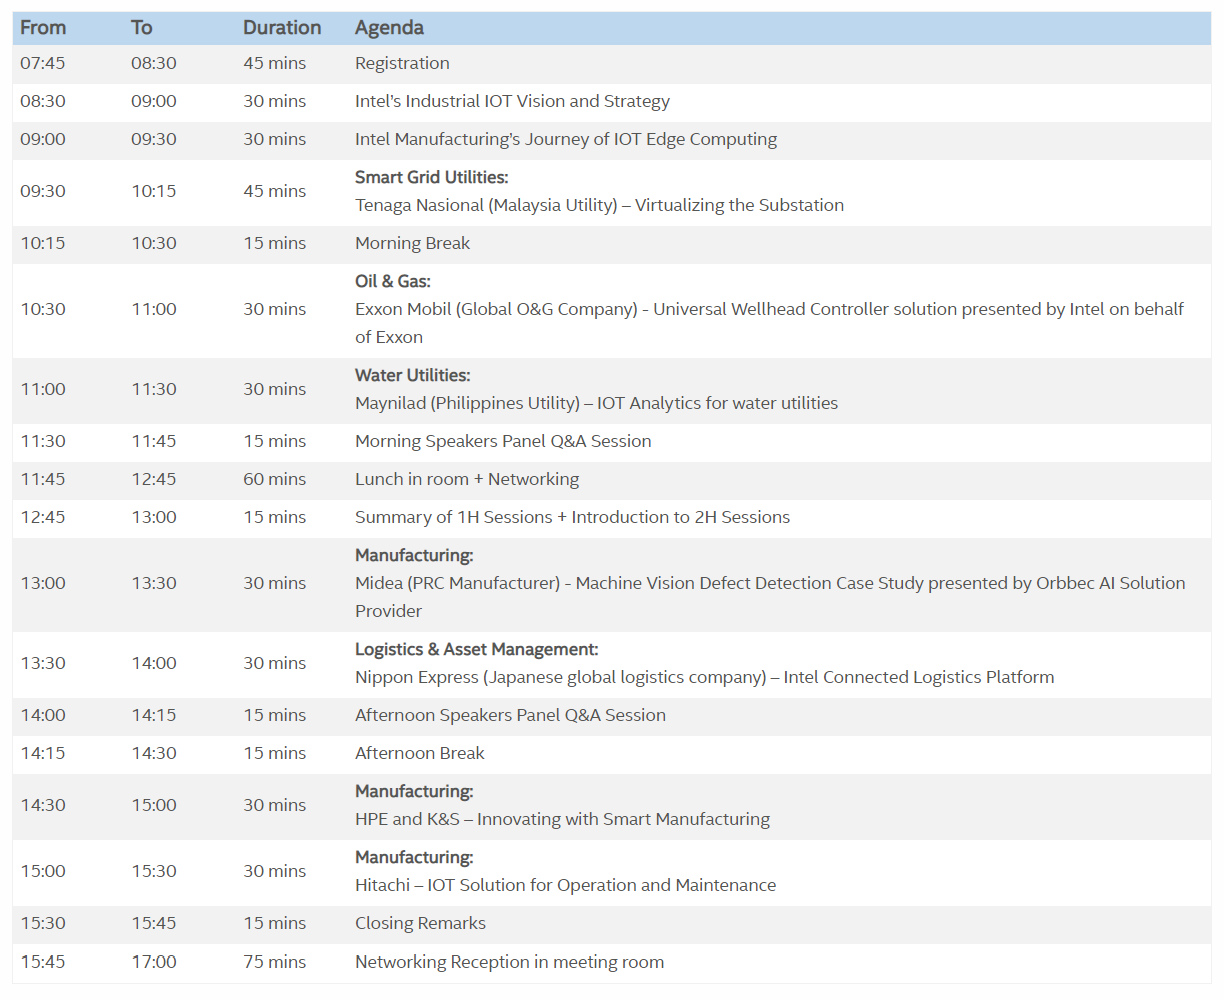1224x1000 pixels.
Task: Click the 'Manufacturing:' heading above the Midea session
Action: pos(414,555)
